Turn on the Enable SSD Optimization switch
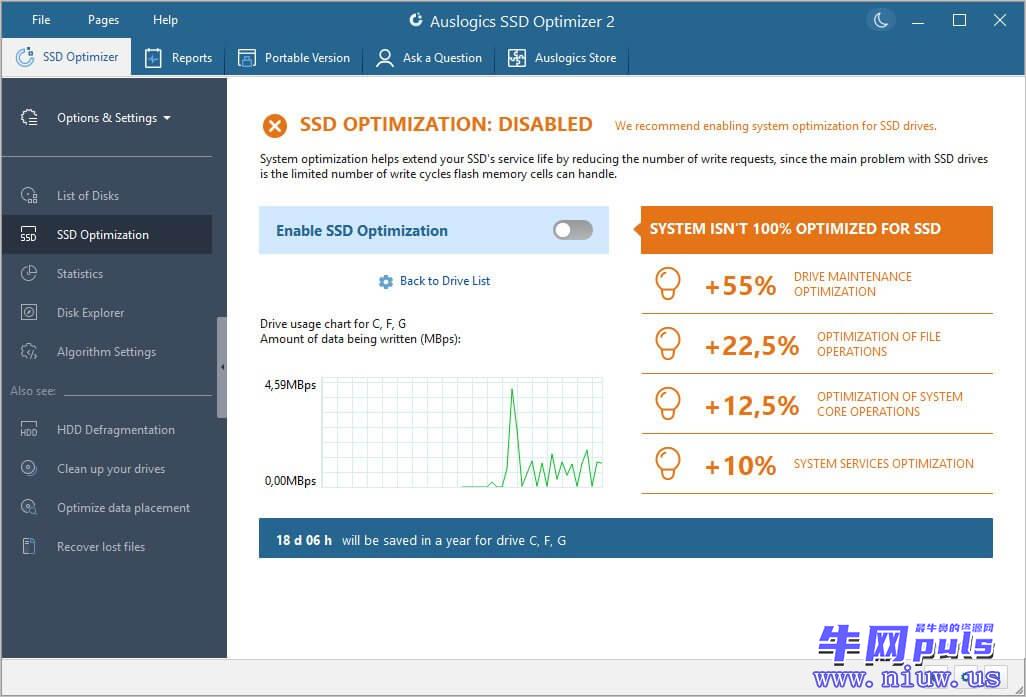1026x697 pixels. [573, 230]
